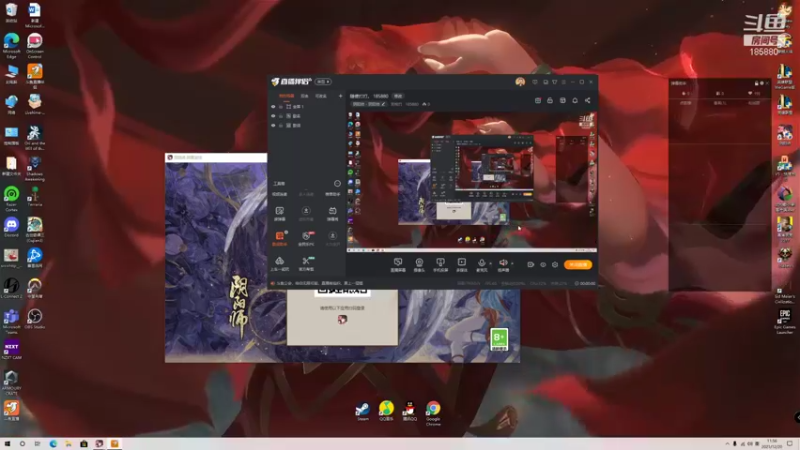Open QQ Music desktop shortcut
800x450 pixels.
386,411
